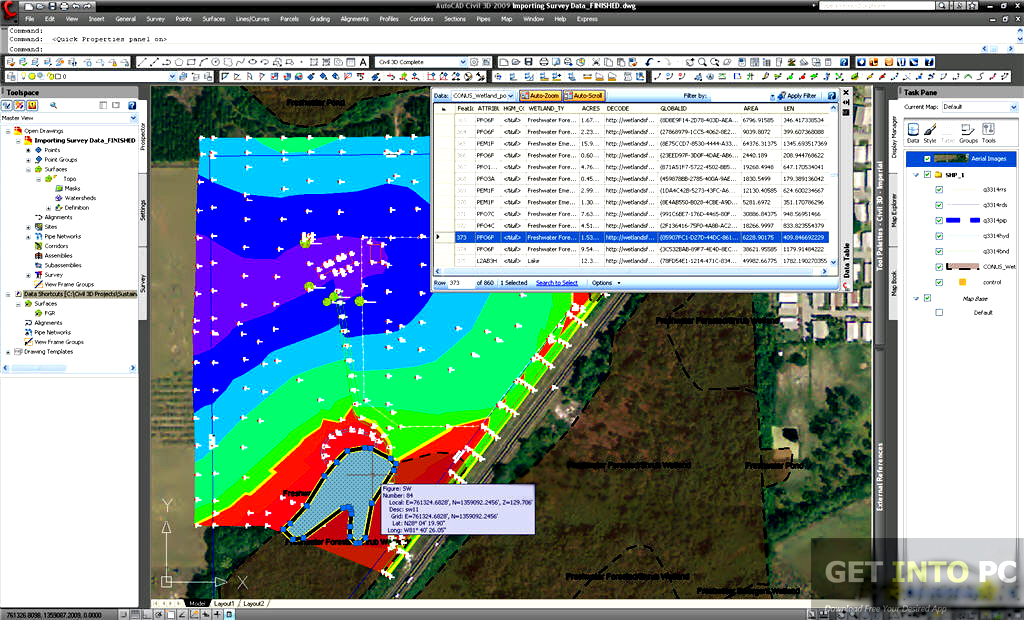Viewport: 1024px width, 620px height.
Task: Select the Circle drawing tool
Action: point(215,62)
